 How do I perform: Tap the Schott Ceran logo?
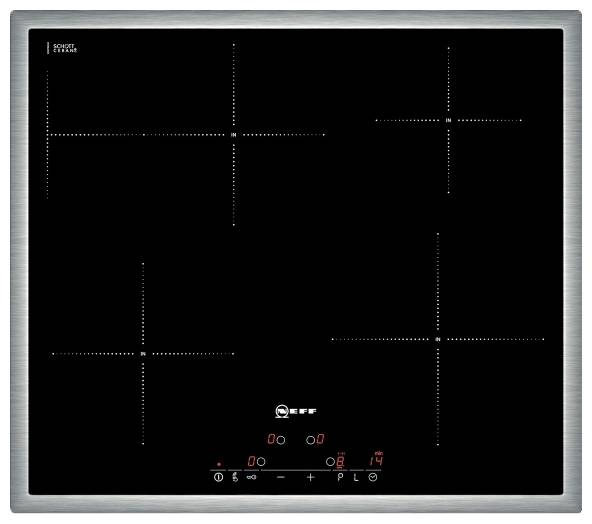click(63, 48)
